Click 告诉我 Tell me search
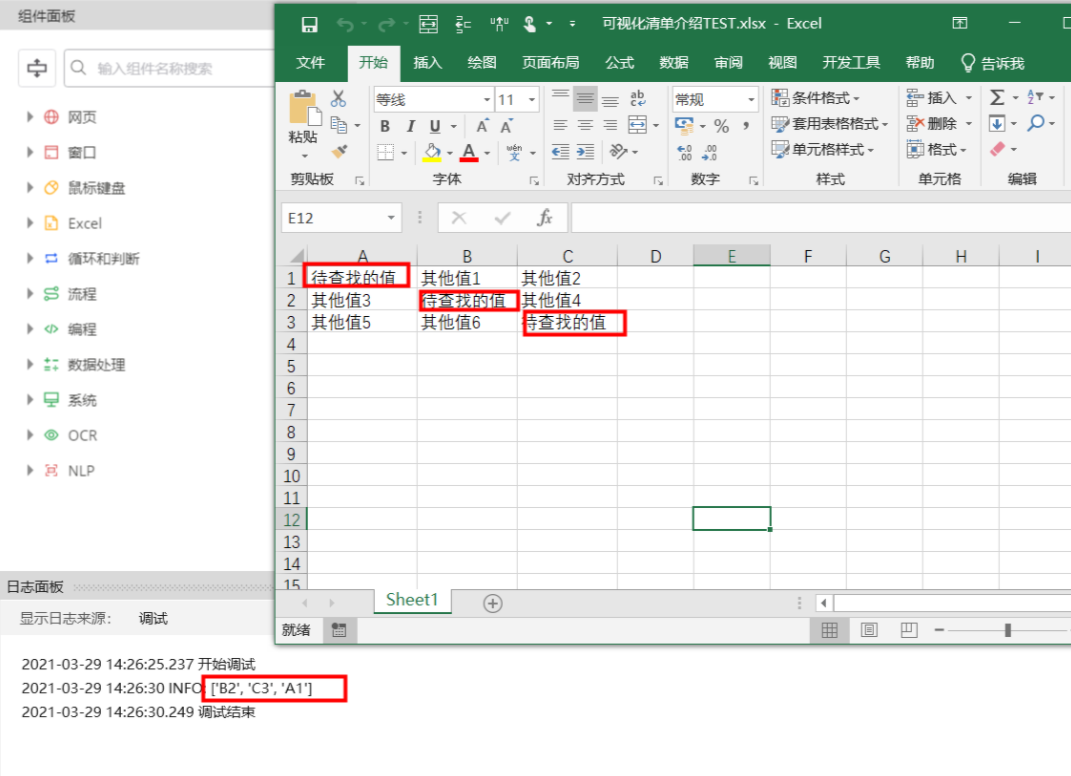The height and width of the screenshot is (776, 1071). pyautogui.click(x=992, y=64)
